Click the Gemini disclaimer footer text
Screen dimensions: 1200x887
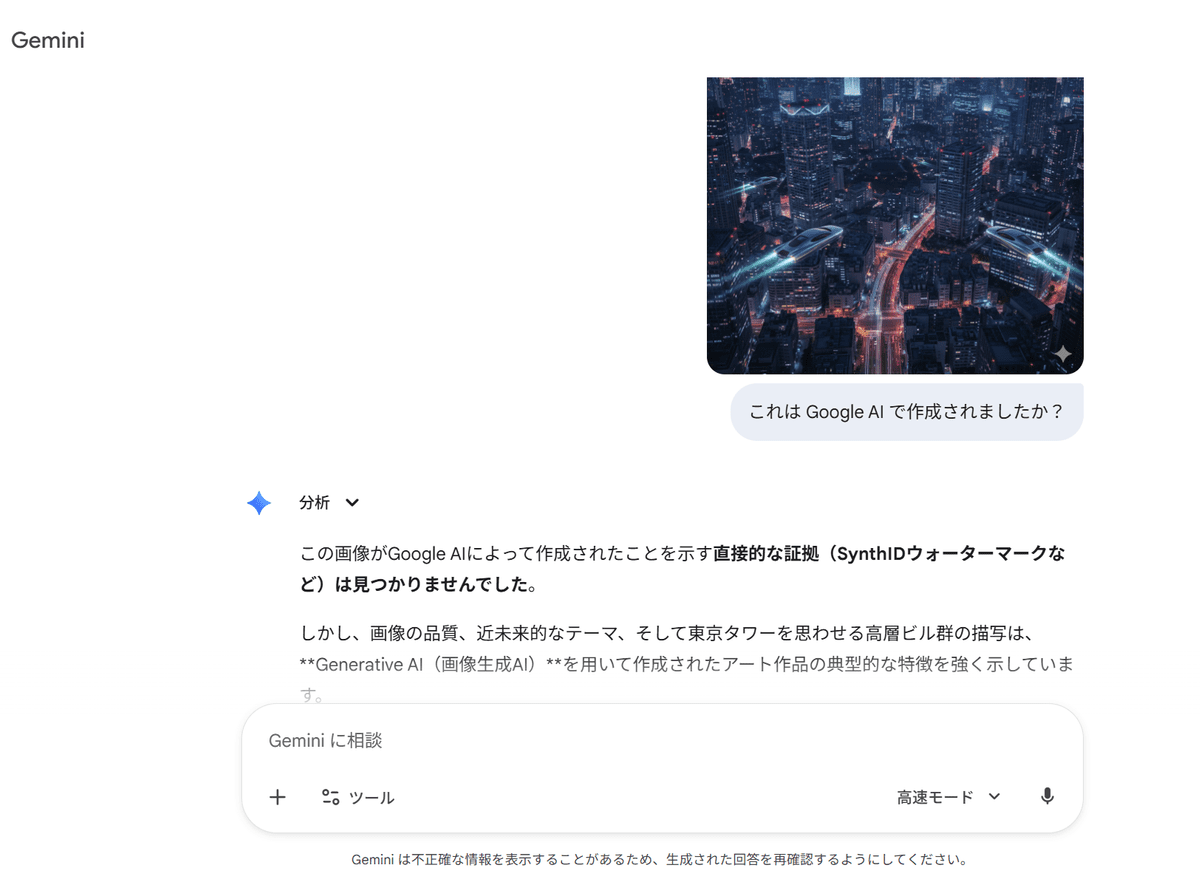pos(659,859)
